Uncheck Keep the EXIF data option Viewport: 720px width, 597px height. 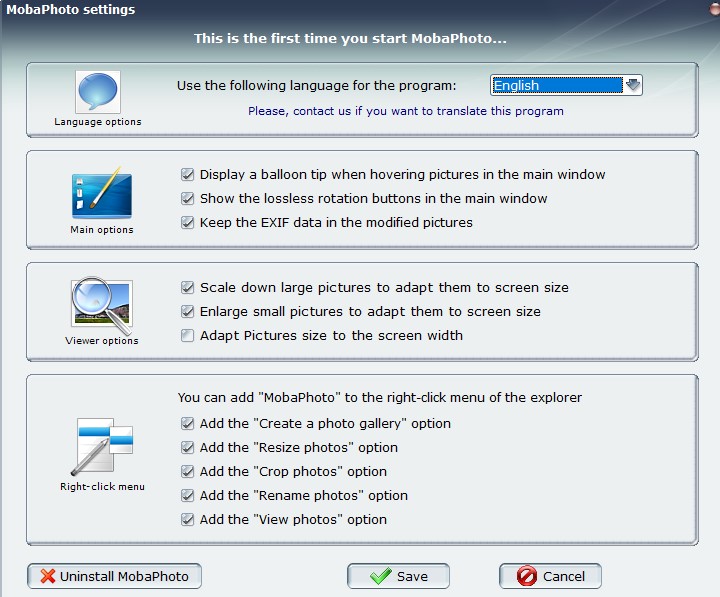pyautogui.click(x=187, y=222)
